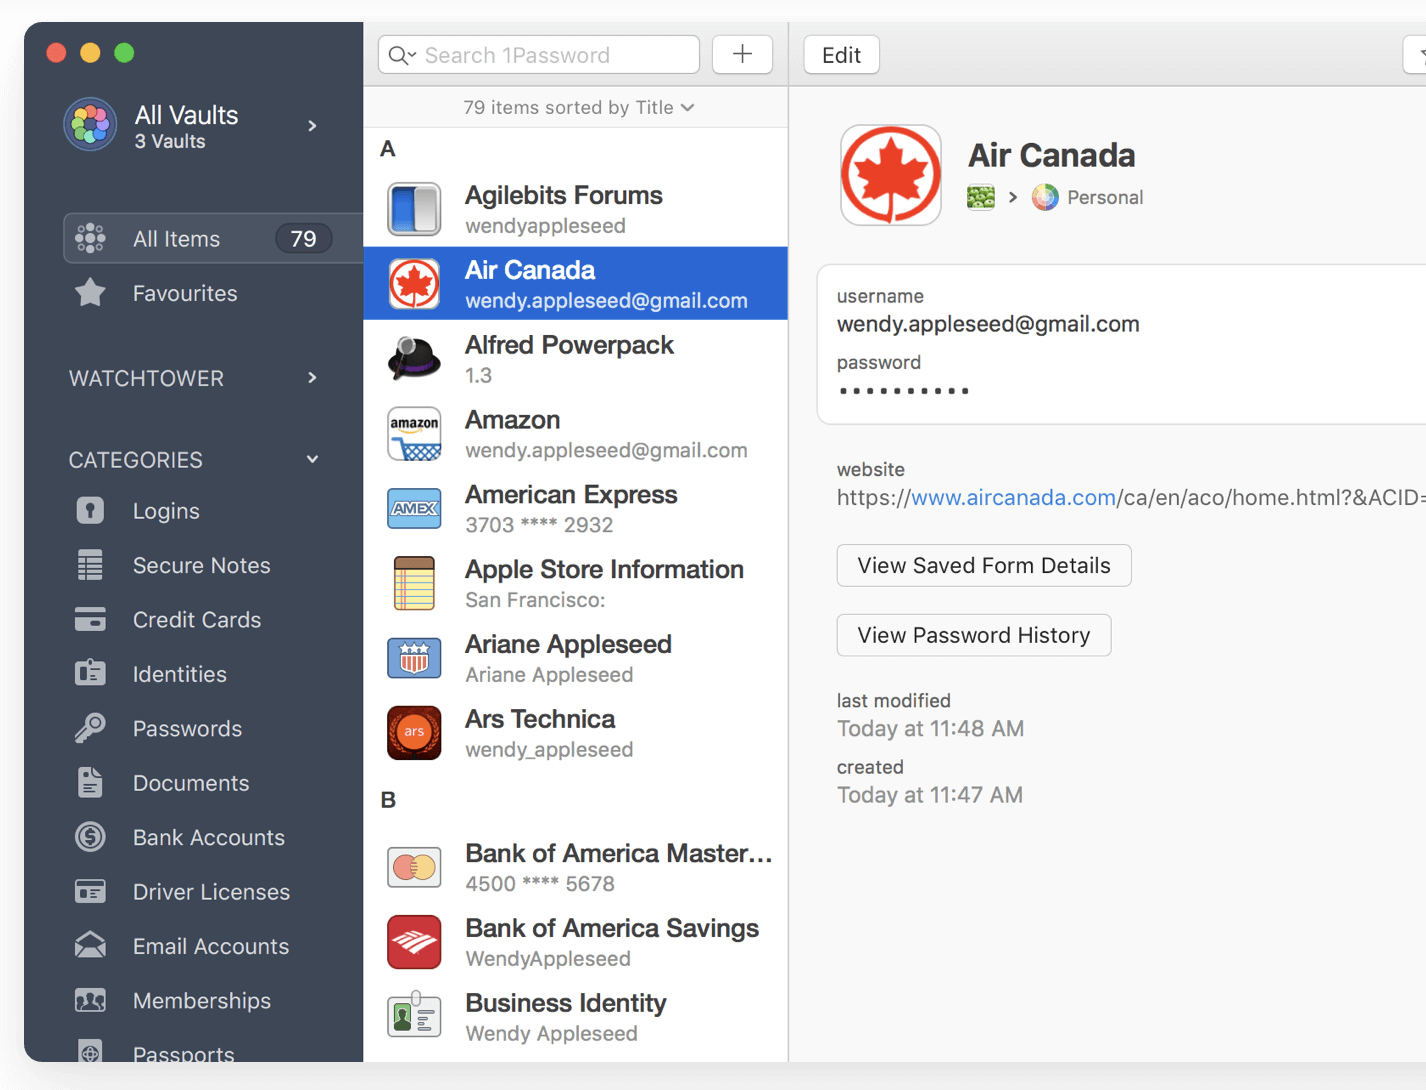Viewport: 1426px width, 1090px height.
Task: Click the Amazon cart icon
Action: [414, 434]
